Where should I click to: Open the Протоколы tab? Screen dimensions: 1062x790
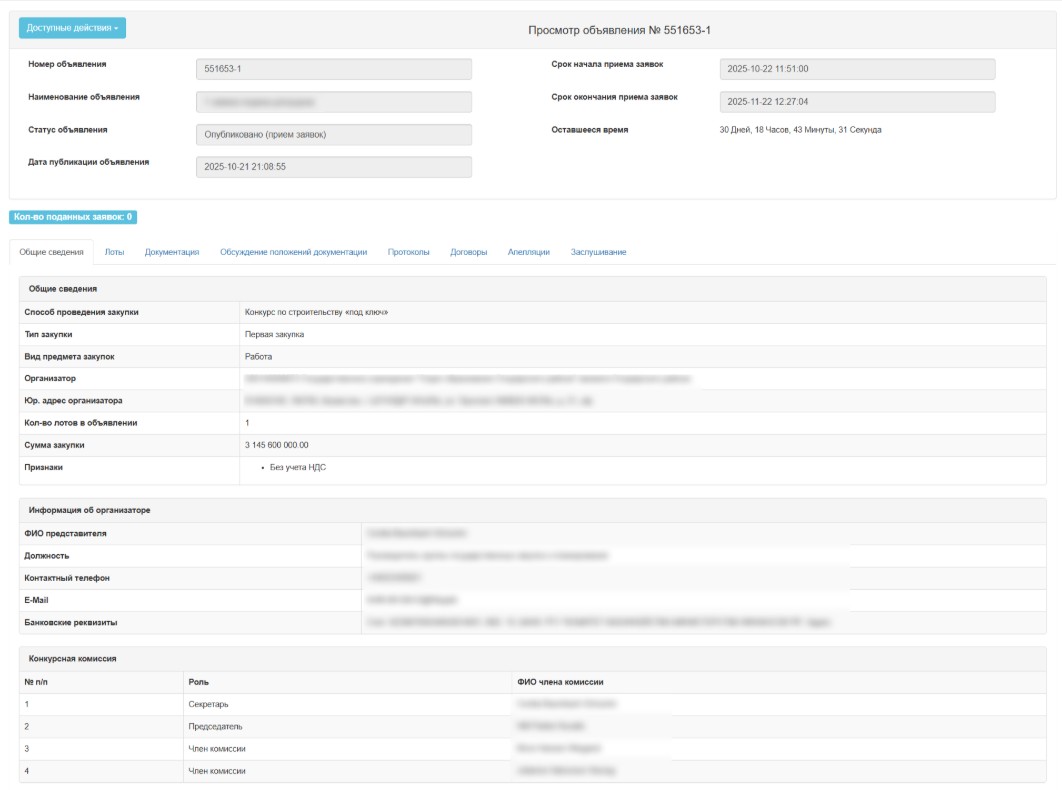[x=408, y=252]
